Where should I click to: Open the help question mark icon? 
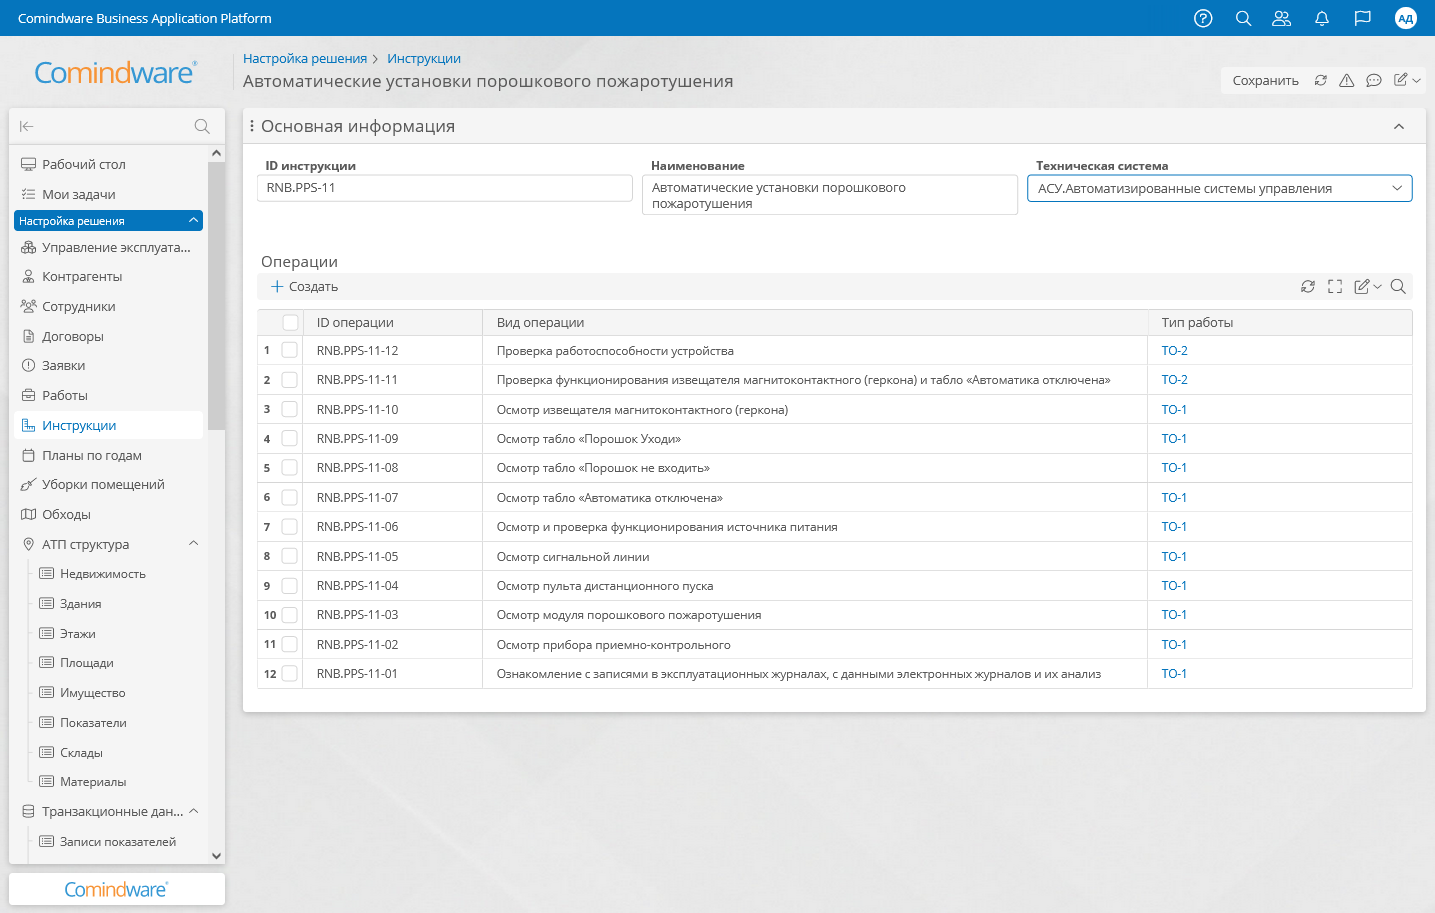[x=1203, y=18]
